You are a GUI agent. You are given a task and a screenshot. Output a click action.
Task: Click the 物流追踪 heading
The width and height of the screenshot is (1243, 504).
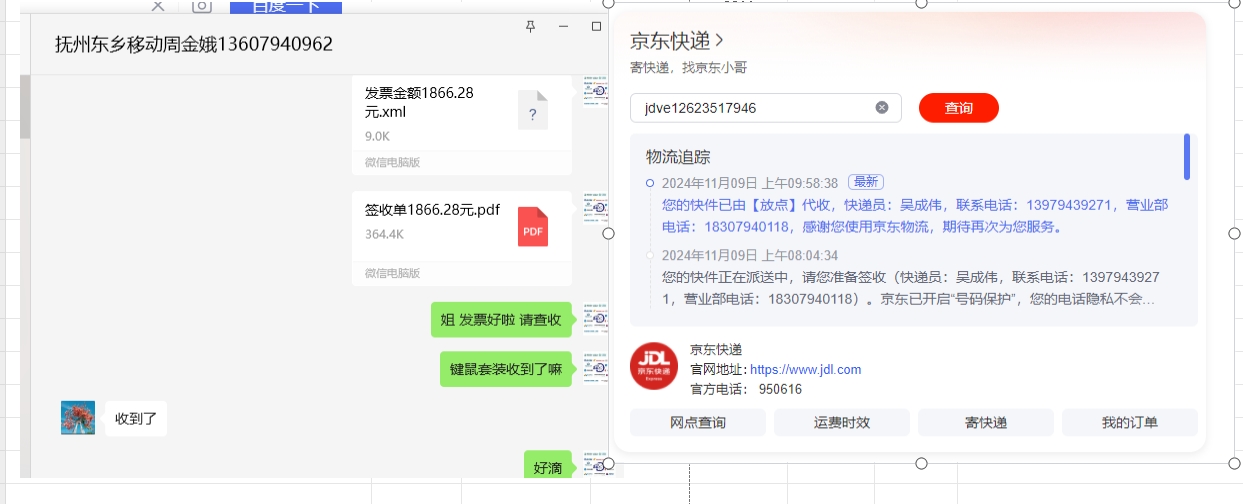(x=678, y=157)
